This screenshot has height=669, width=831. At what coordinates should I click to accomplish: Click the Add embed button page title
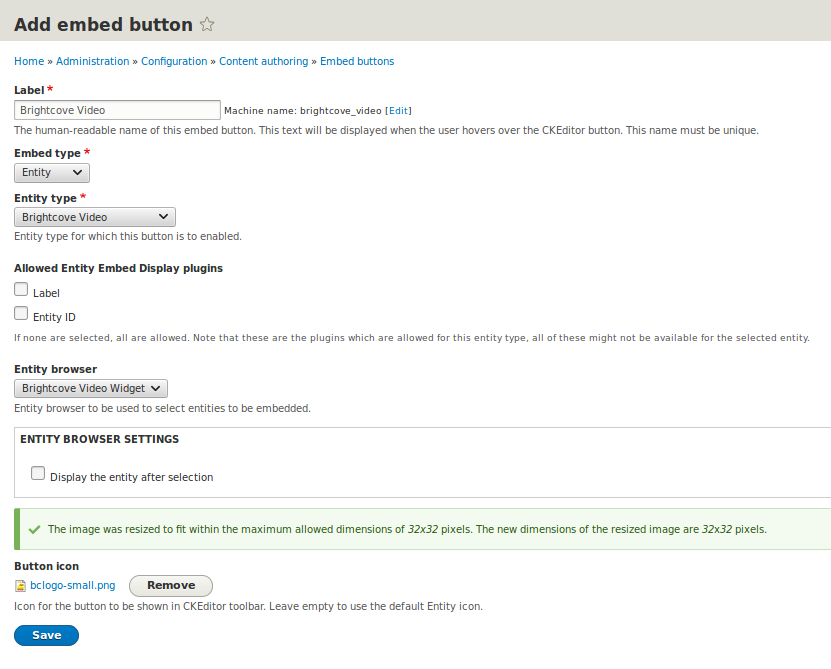[x=103, y=24]
